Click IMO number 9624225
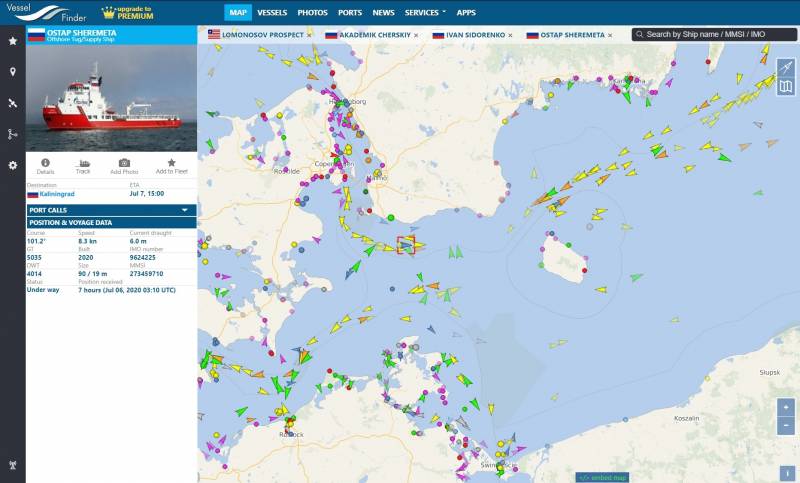 point(142,258)
